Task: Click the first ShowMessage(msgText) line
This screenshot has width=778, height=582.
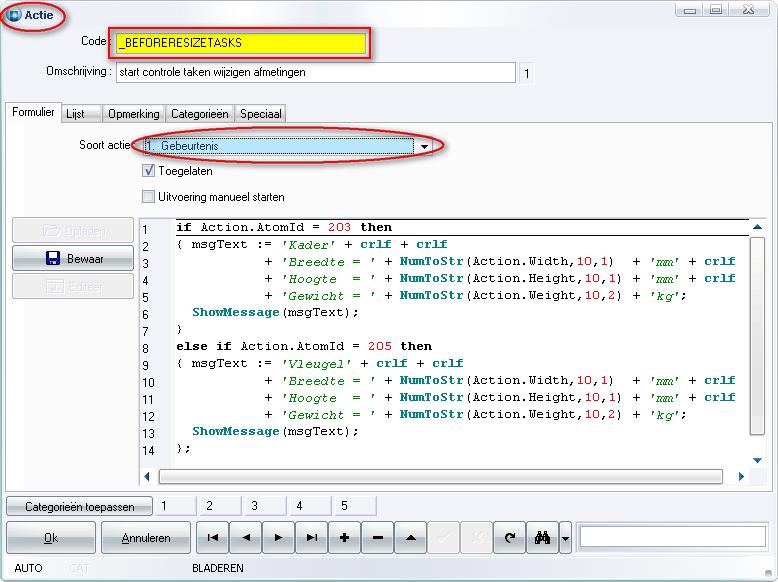Action: pyautogui.click(x=275, y=313)
